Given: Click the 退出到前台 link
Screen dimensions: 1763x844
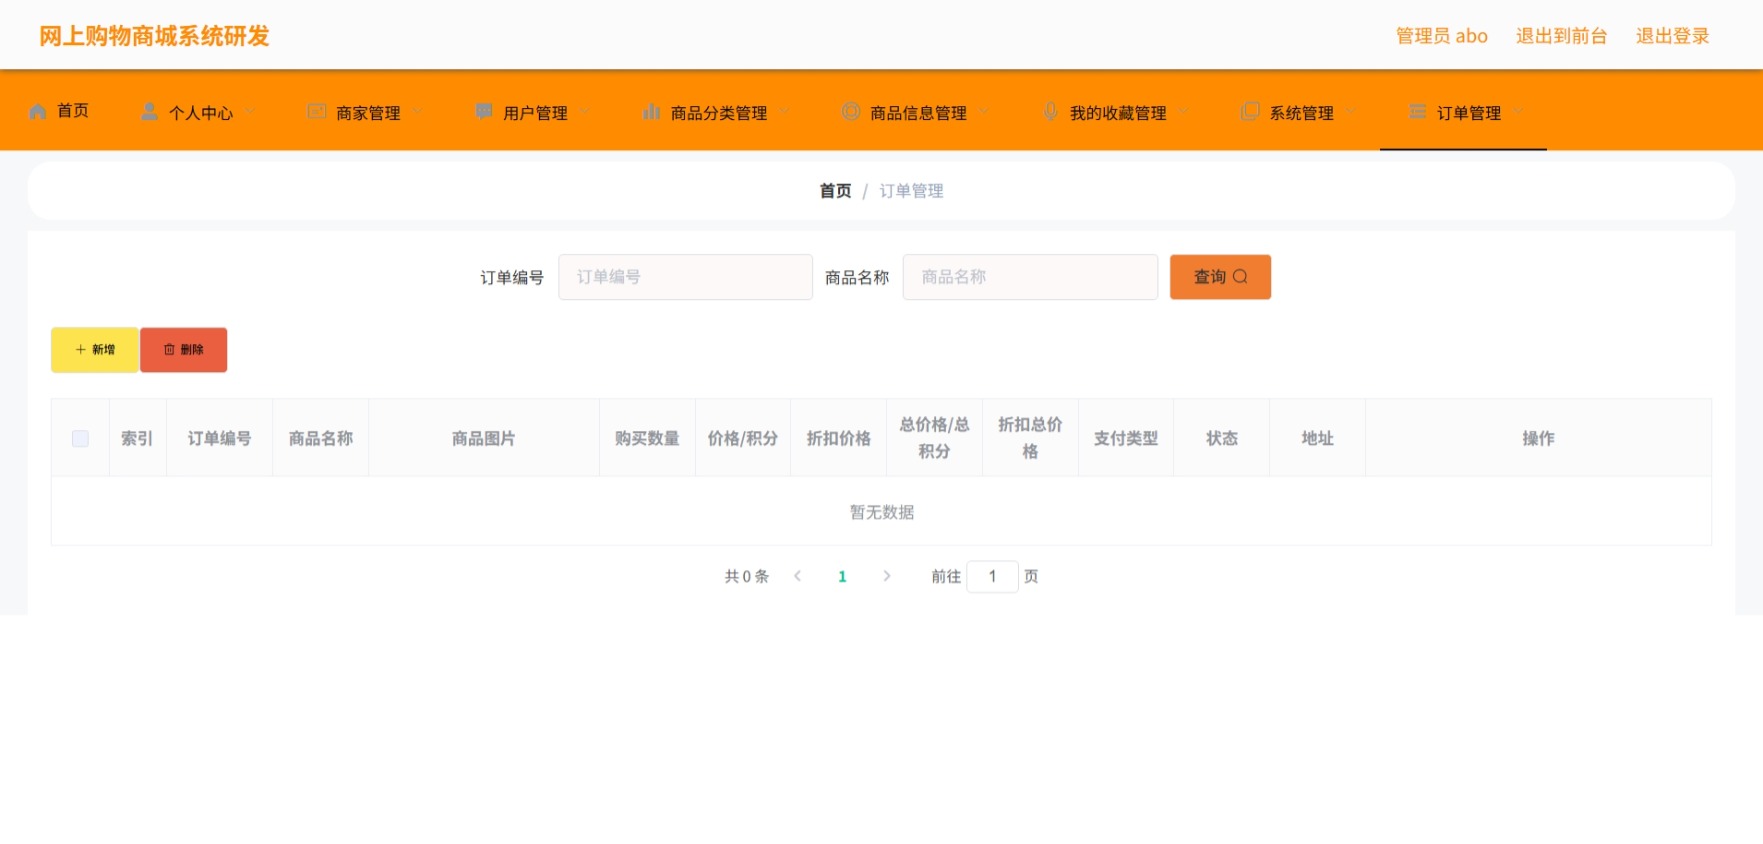Looking at the screenshot, I should click(x=1561, y=36).
